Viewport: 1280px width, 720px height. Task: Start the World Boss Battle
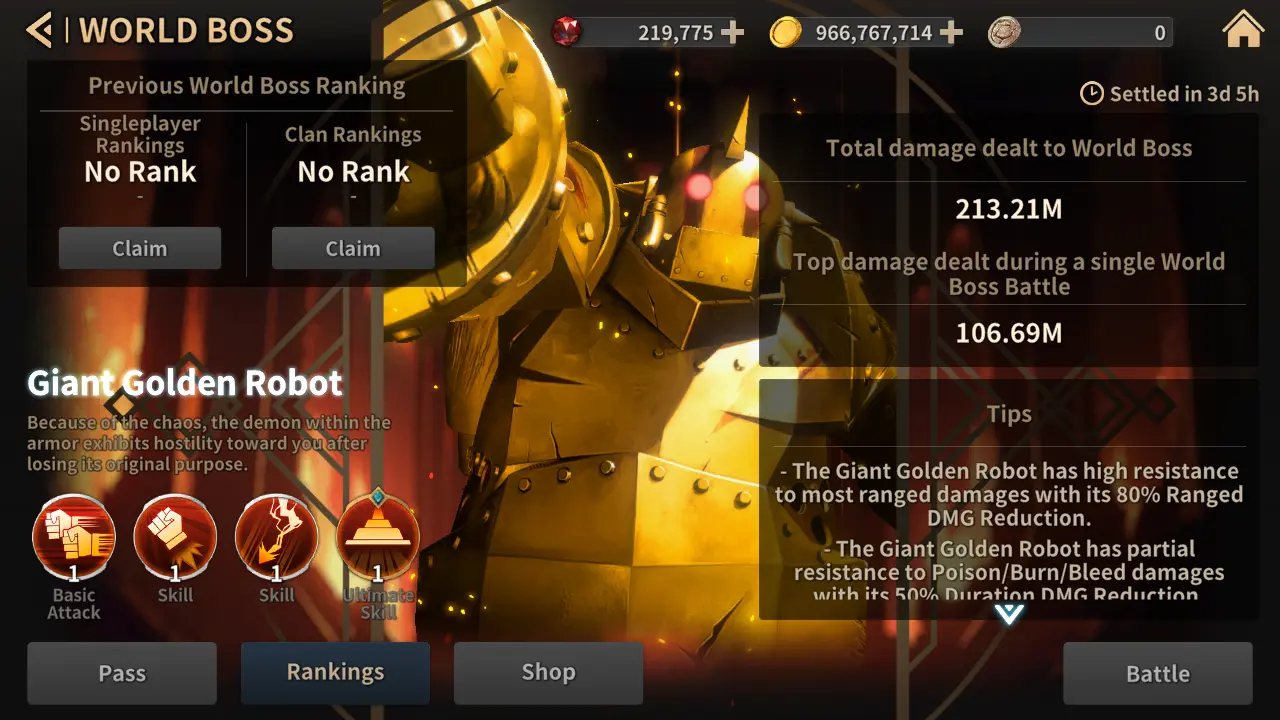(x=1158, y=673)
